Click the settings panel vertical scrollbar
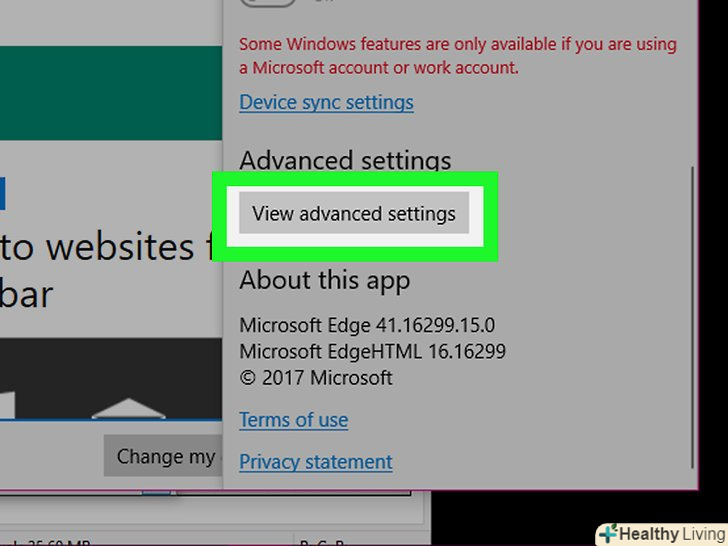Screen dimensions: 728x546 [x=692, y=317]
